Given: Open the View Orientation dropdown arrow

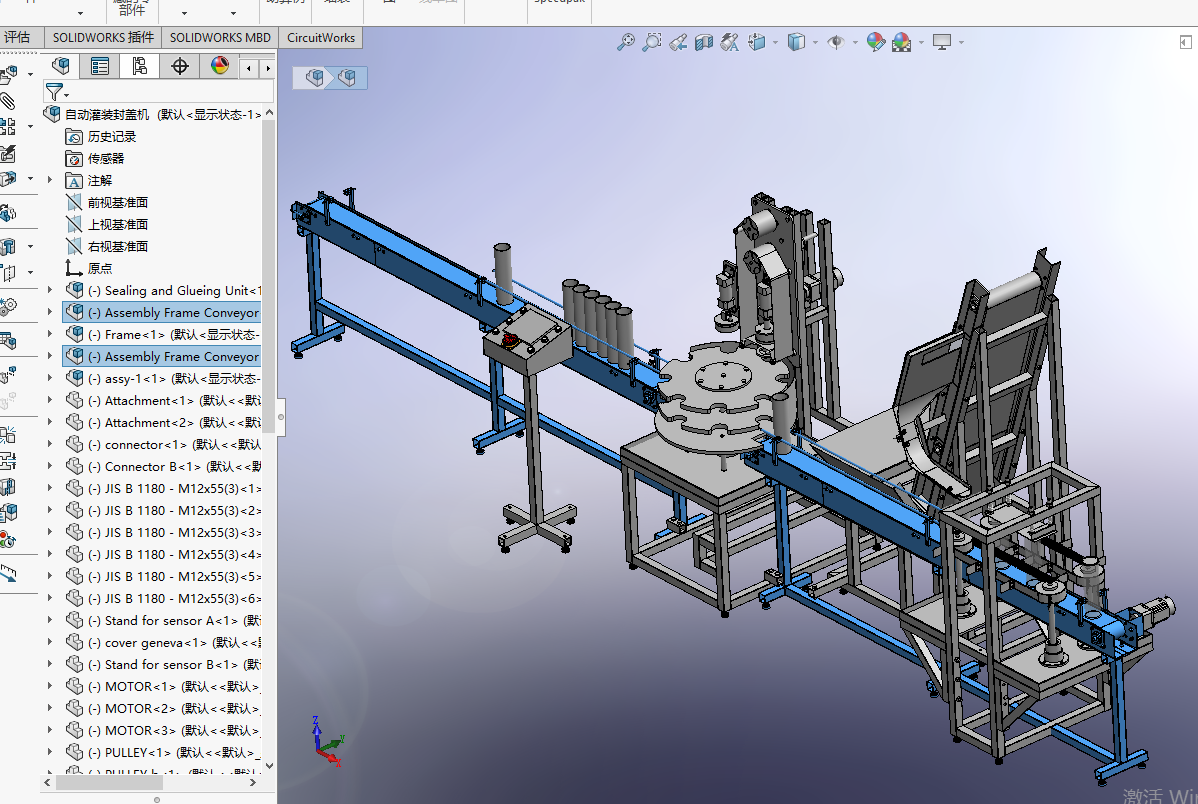Looking at the screenshot, I should pos(775,43).
